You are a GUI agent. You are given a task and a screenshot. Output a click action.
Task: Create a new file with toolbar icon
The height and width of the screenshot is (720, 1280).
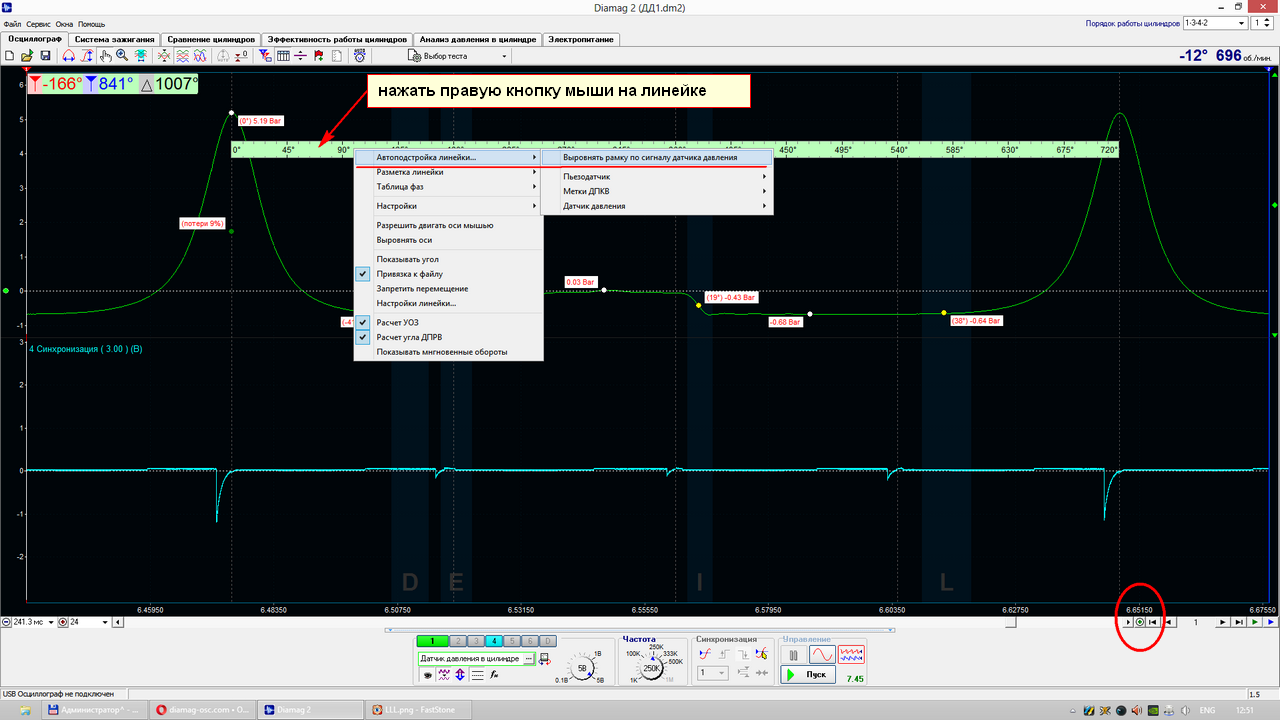click(x=10, y=56)
